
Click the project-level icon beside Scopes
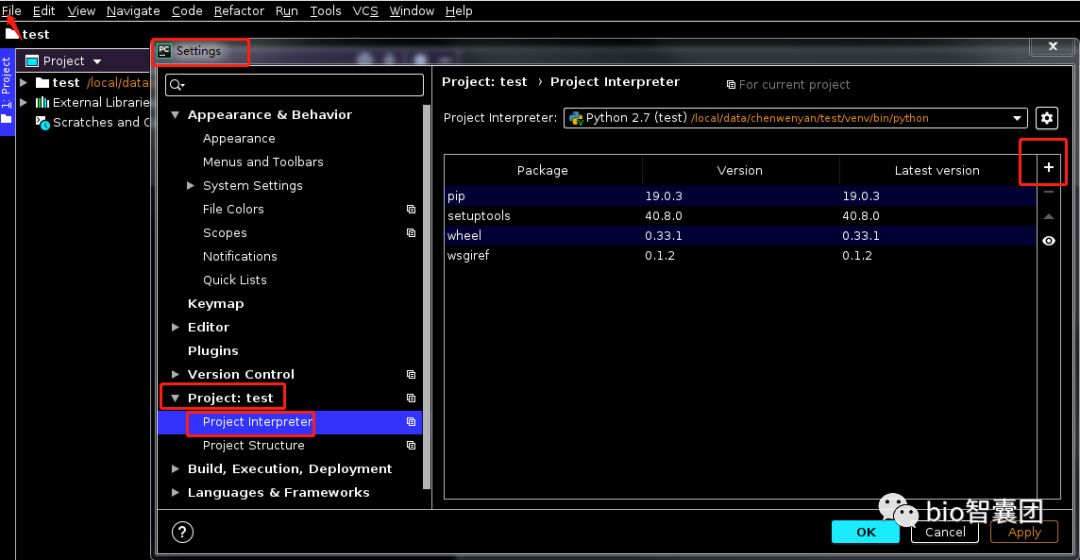coord(411,233)
